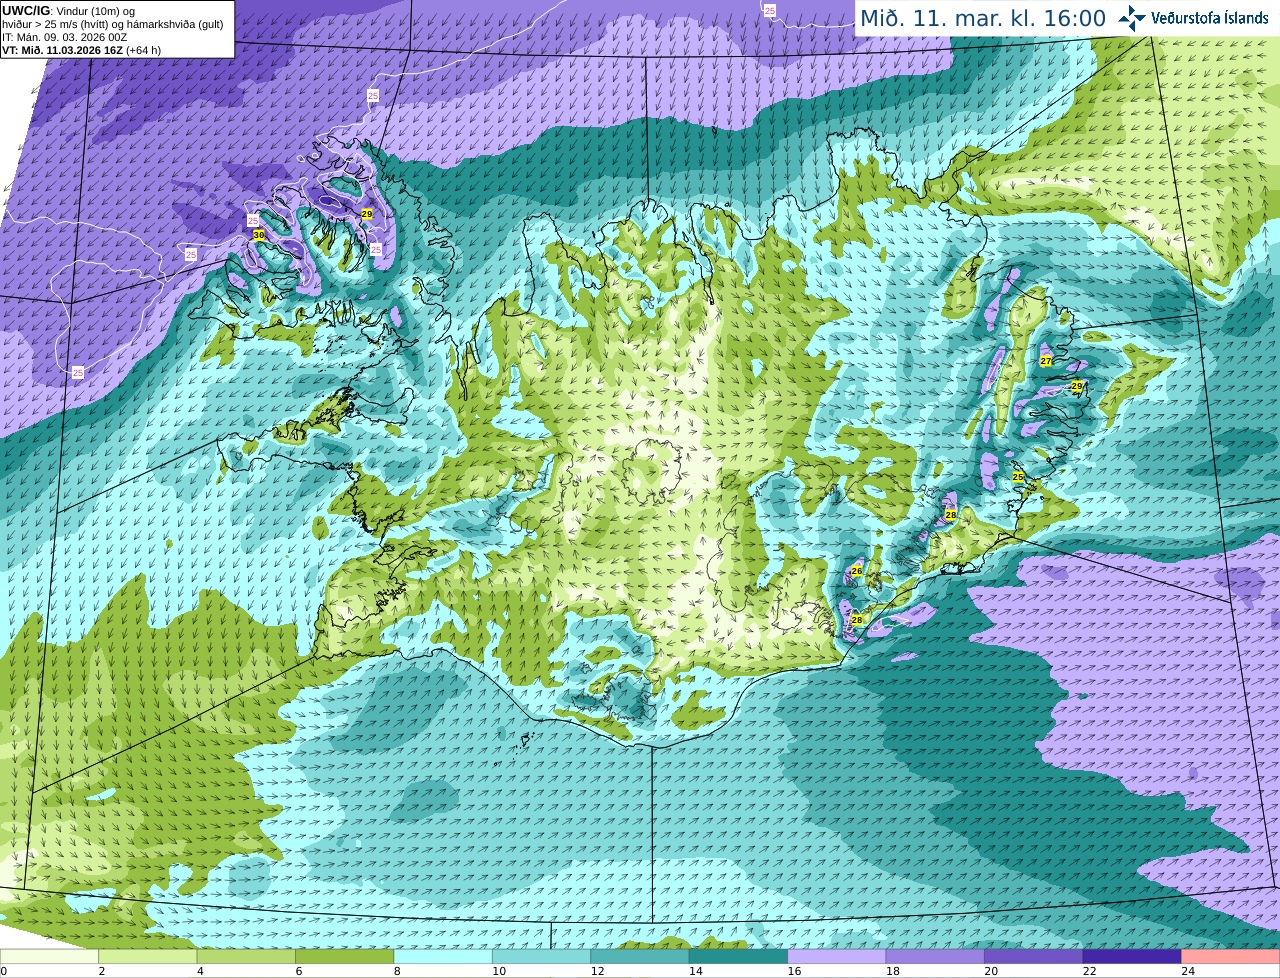
Task: Pick the 18–20 m/s purple legend swatch
Action: (x=935, y=956)
